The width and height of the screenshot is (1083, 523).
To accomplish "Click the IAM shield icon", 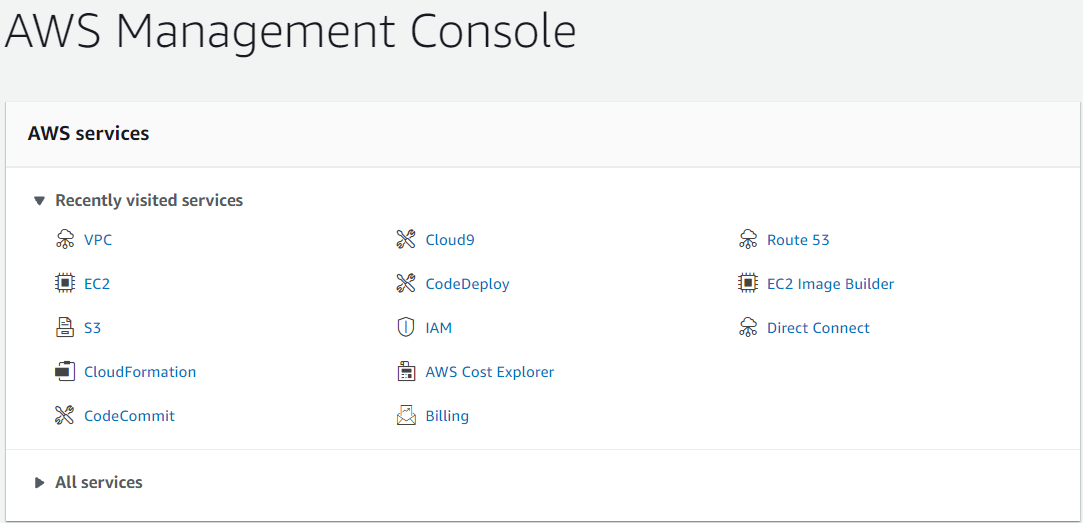I will [x=405, y=327].
